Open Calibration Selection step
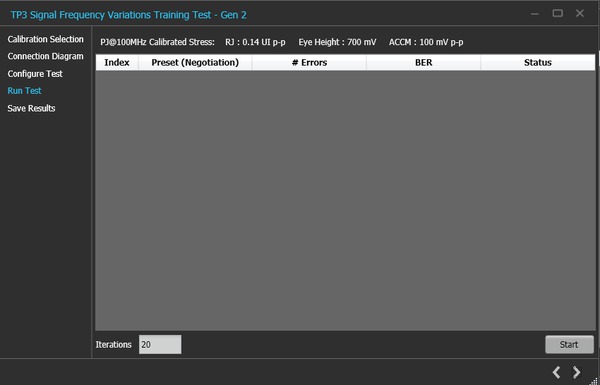This screenshot has width=600, height=385. coord(46,39)
